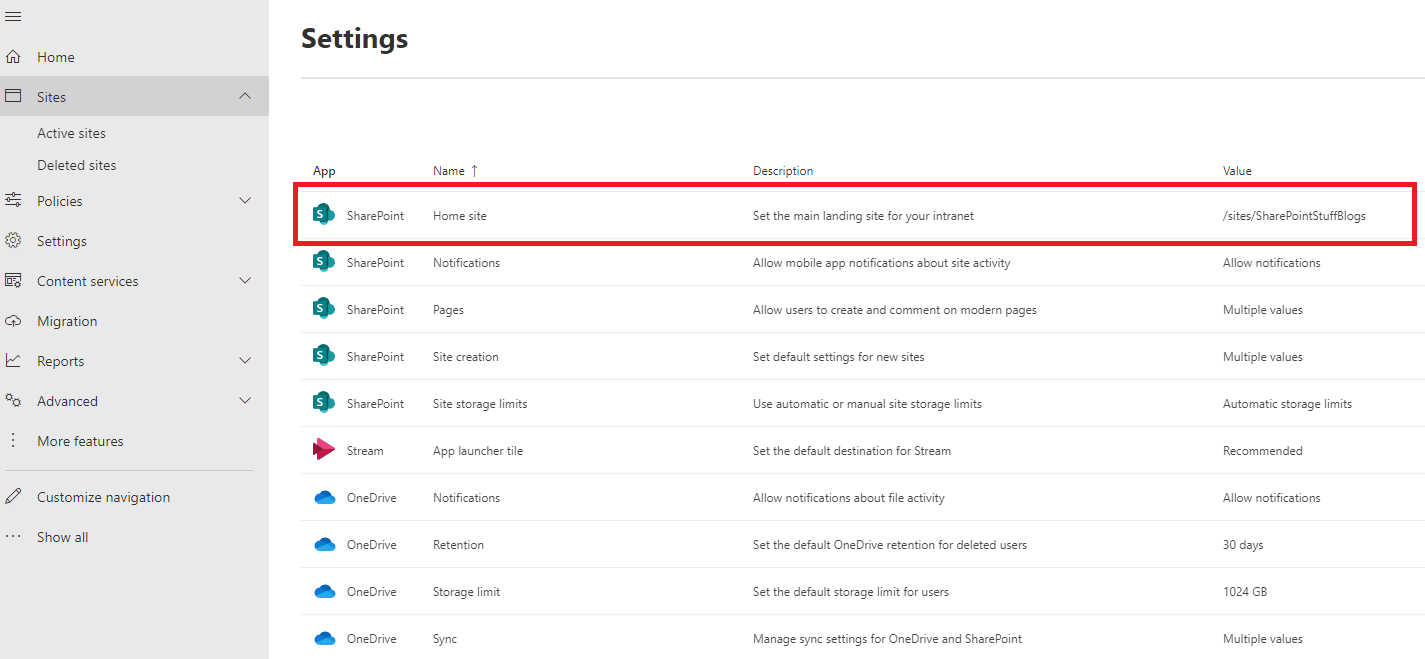Select the Policies shield icon in the sidebar

[14, 200]
